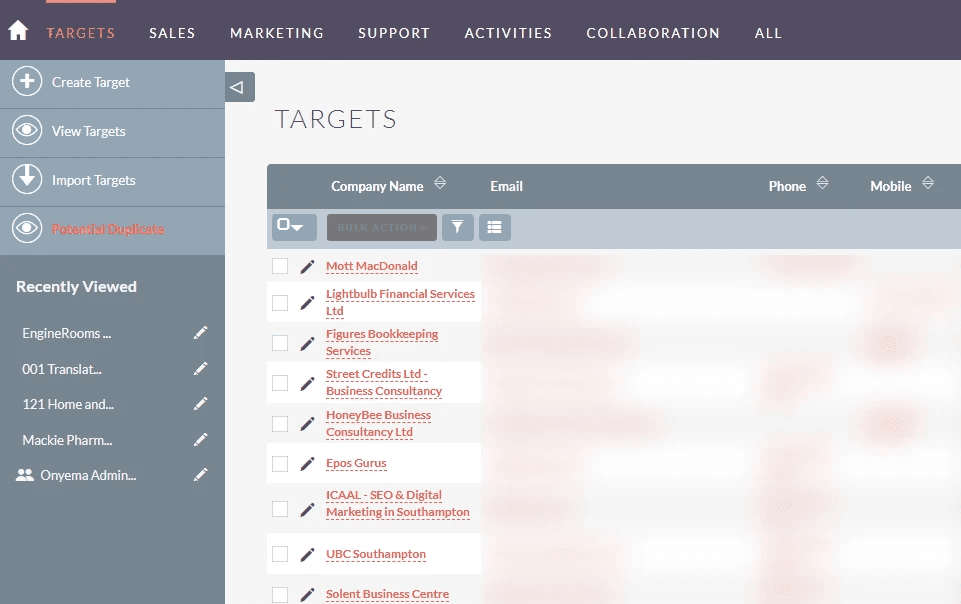Open Mott MacDonald record
Image resolution: width=961 pixels, height=604 pixels.
coord(371,266)
